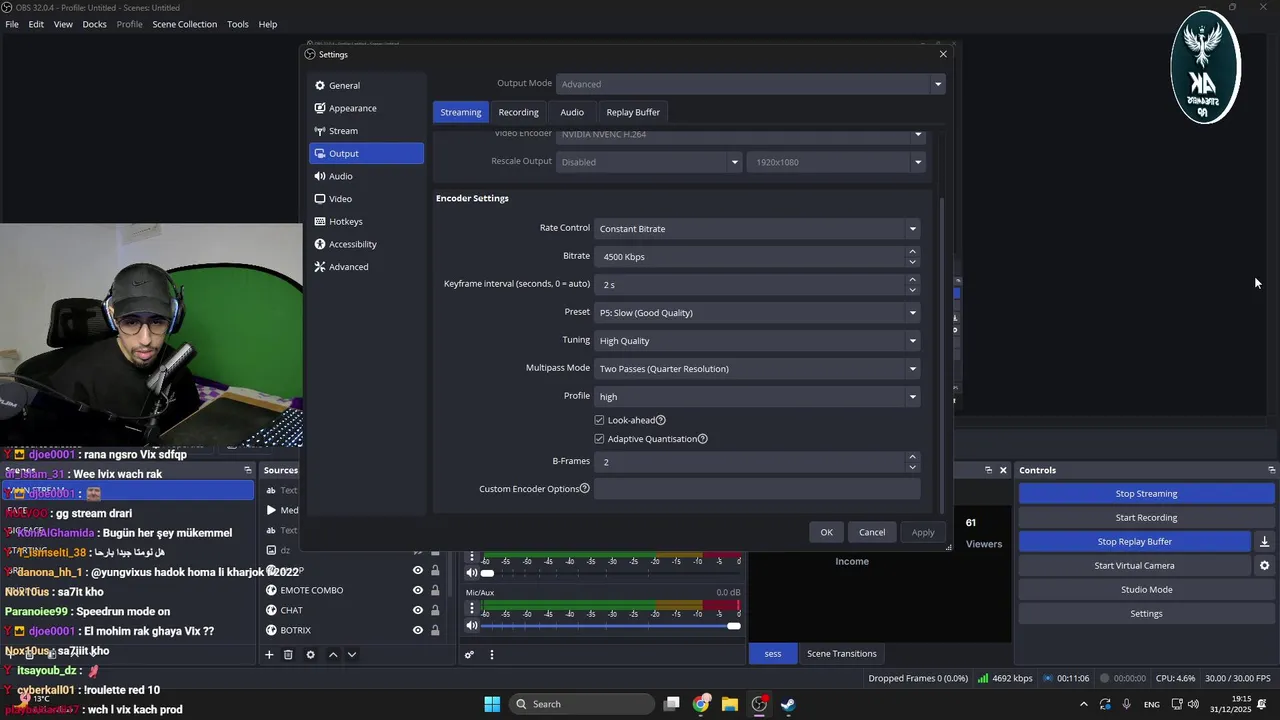Click the Stop Streaming button
The image size is (1280, 720).
(x=1146, y=494)
